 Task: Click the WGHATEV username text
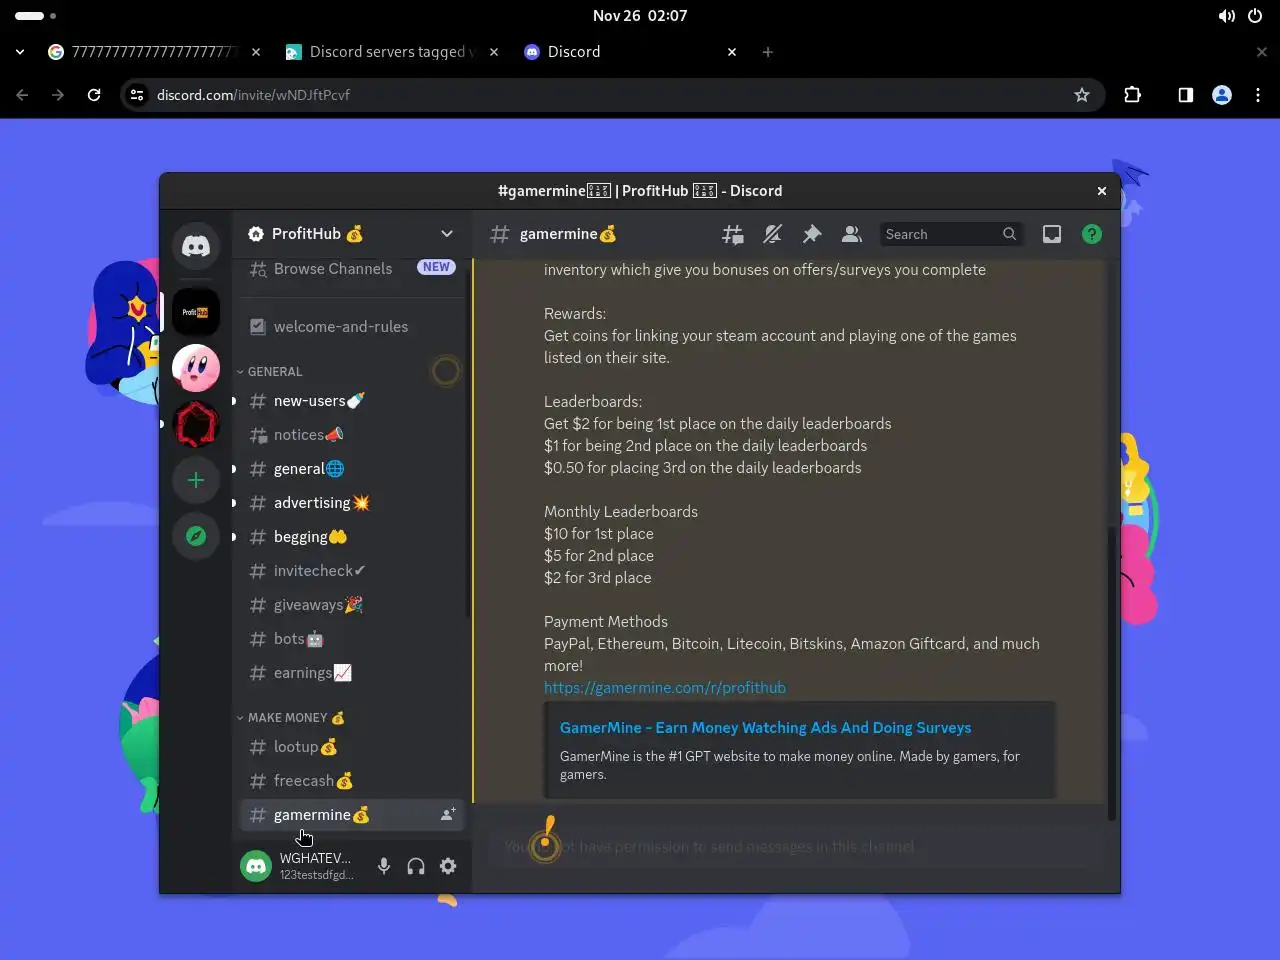[315, 858]
